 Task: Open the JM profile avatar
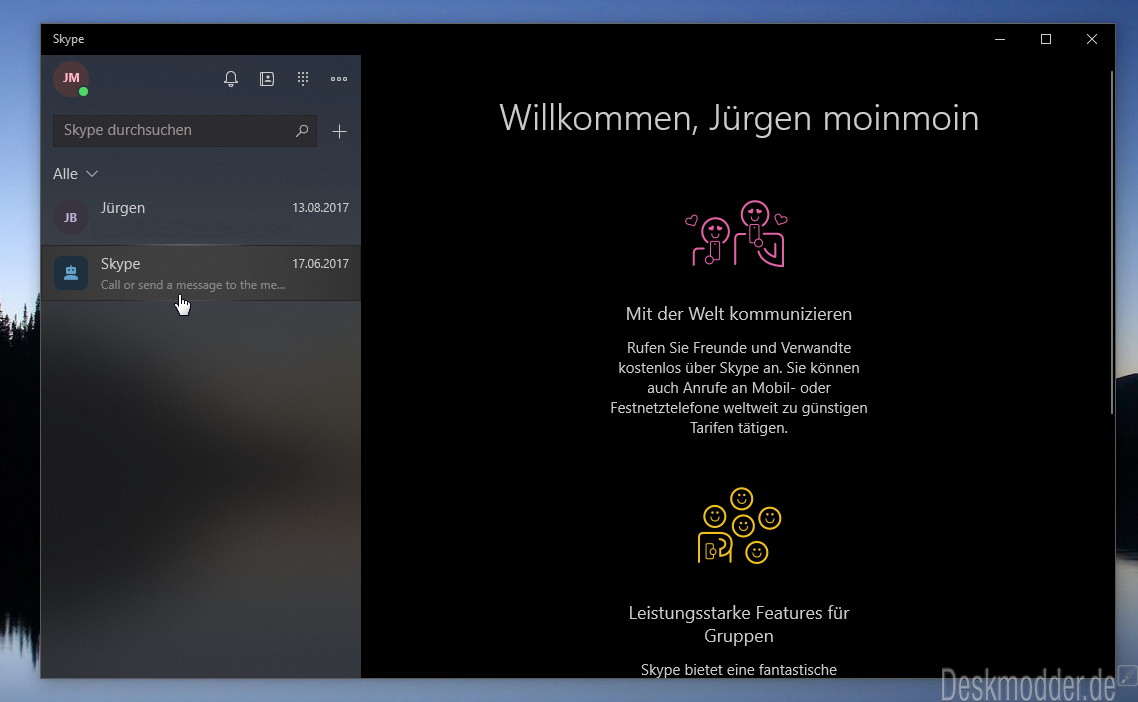point(70,78)
